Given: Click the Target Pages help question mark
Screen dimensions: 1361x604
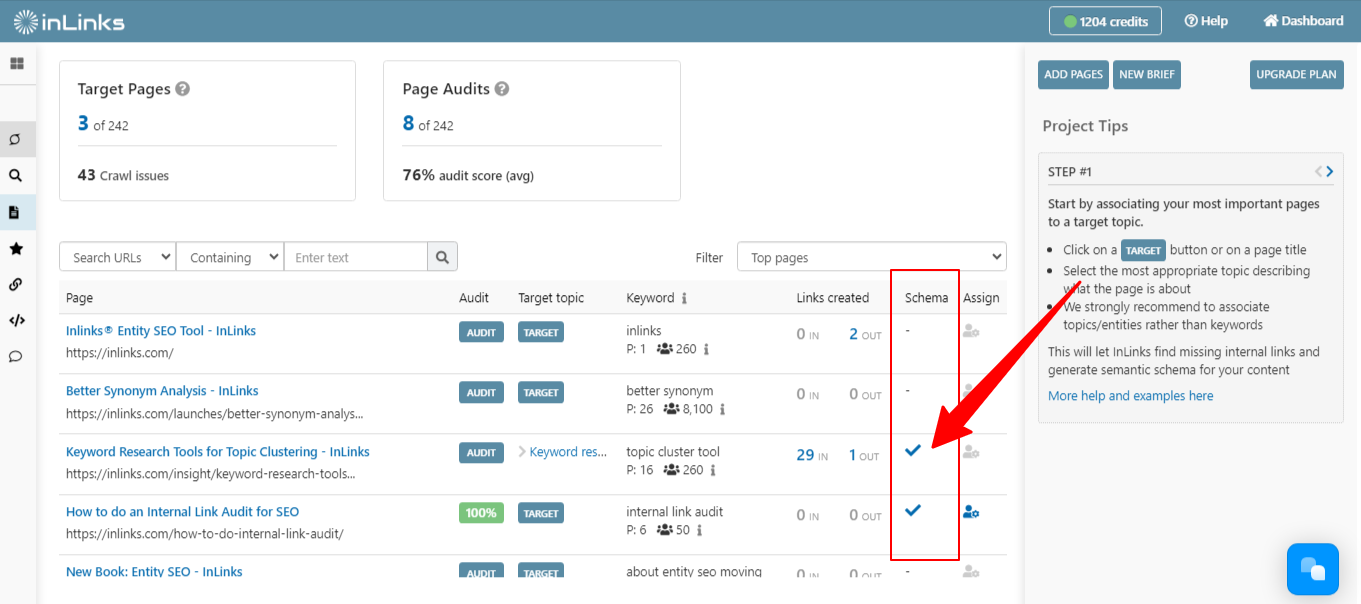Looking at the screenshot, I should 183,89.
